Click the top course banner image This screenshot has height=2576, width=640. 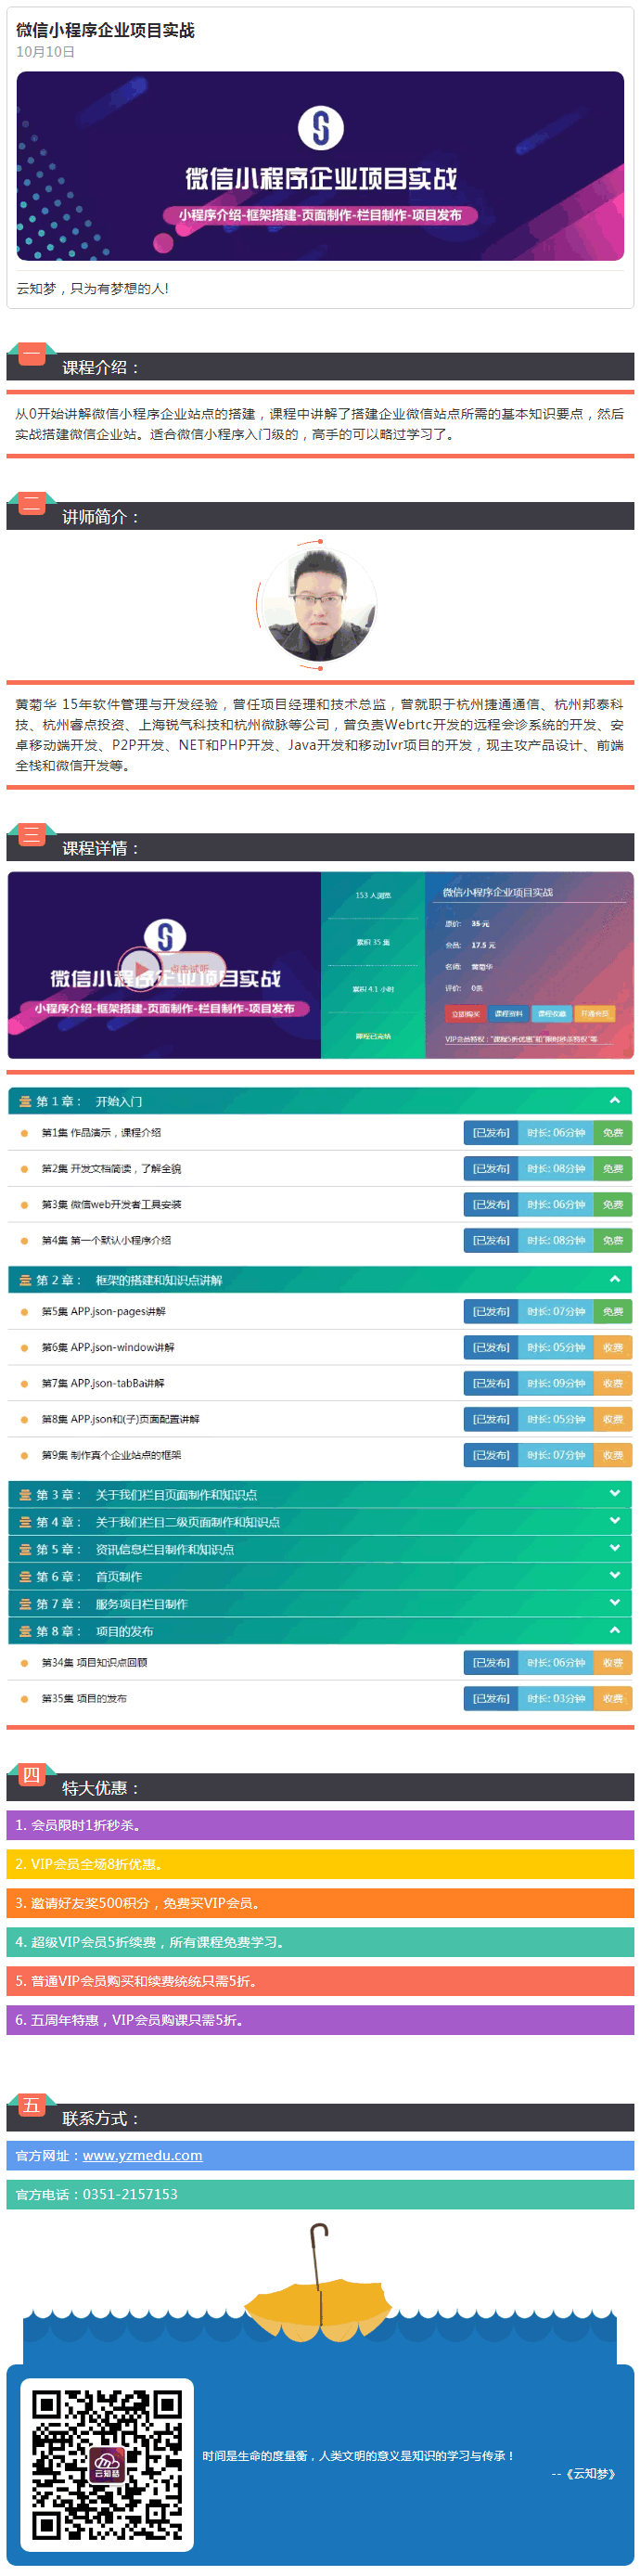coord(320,166)
